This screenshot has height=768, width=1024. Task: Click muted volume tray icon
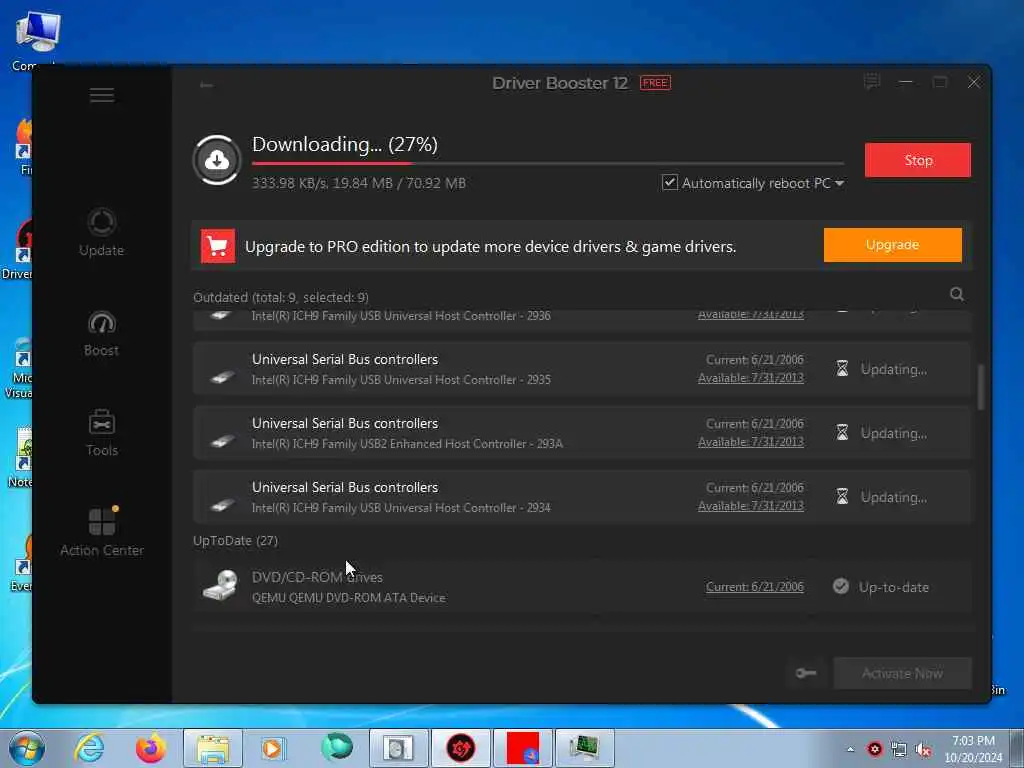pos(923,750)
